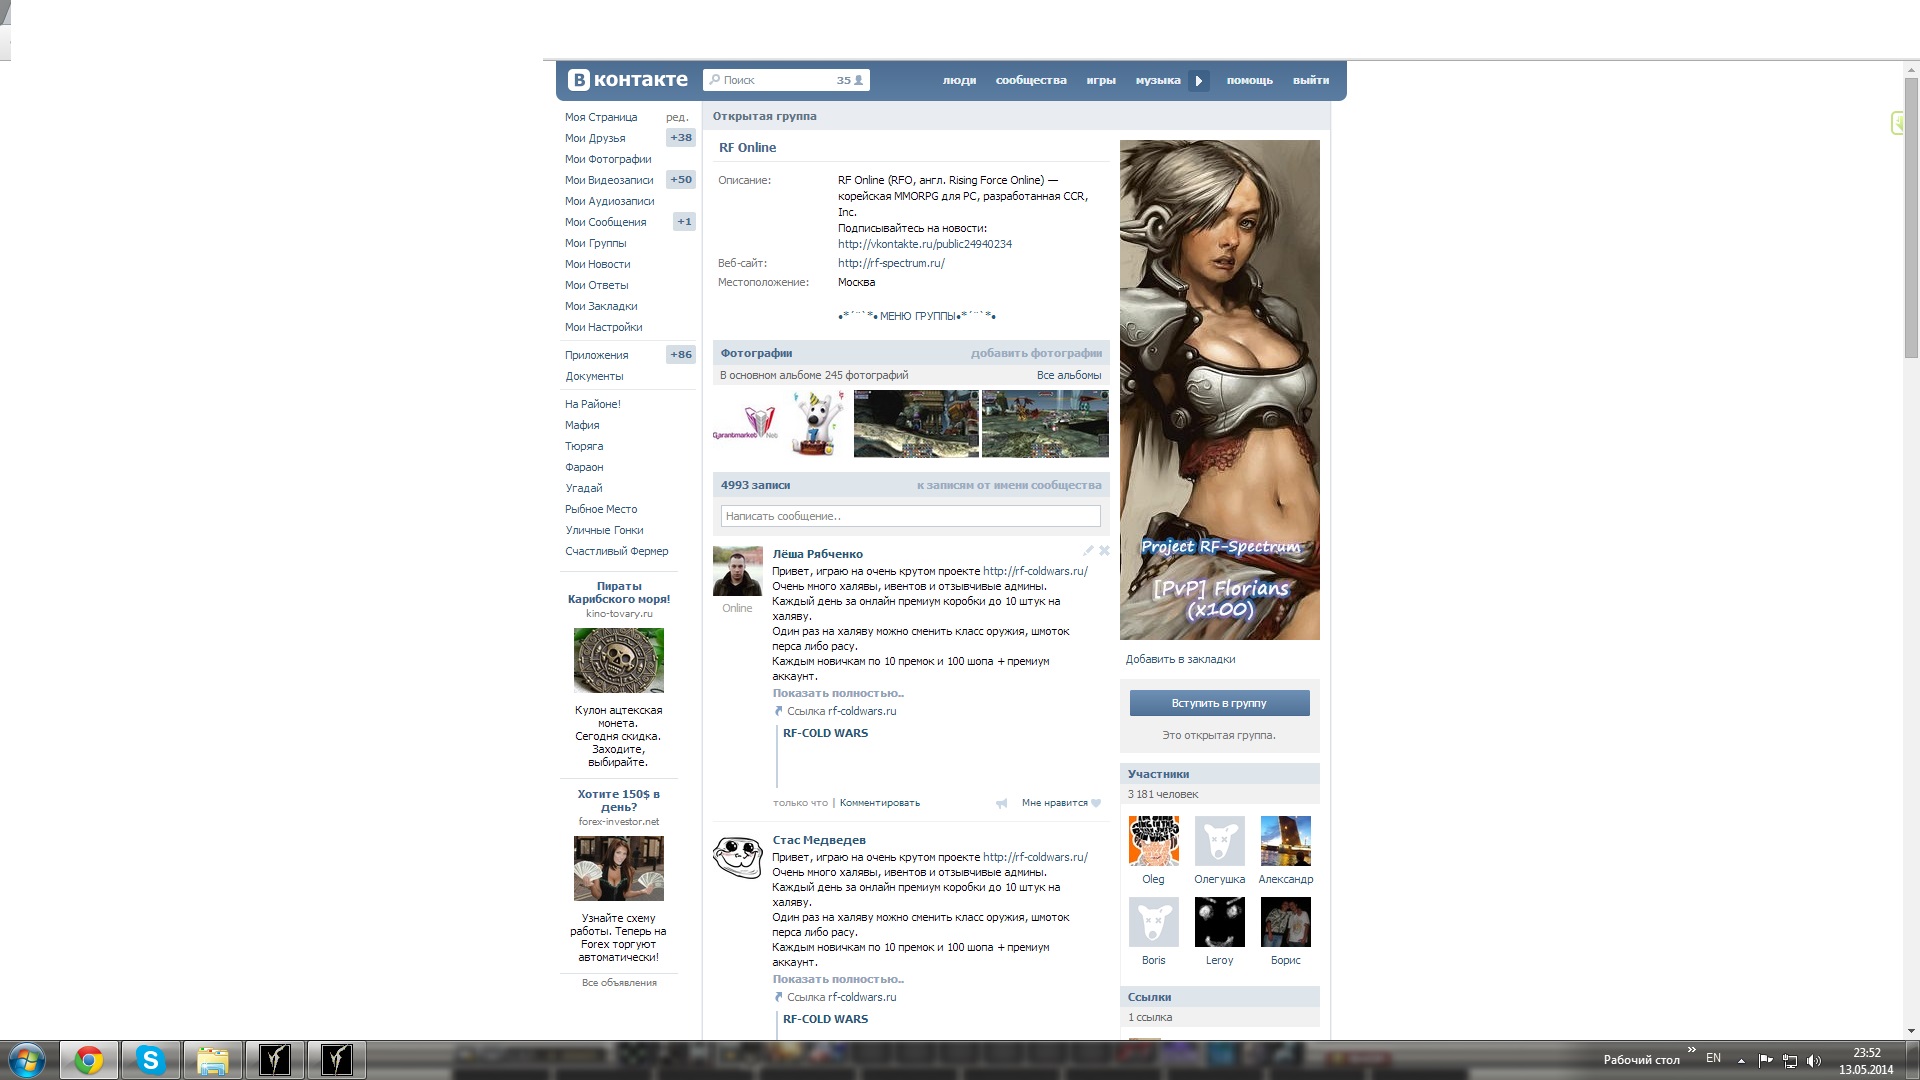Open the http://rf-spectrum.ru/ website link
The height and width of the screenshot is (1080, 1920).
(890, 263)
